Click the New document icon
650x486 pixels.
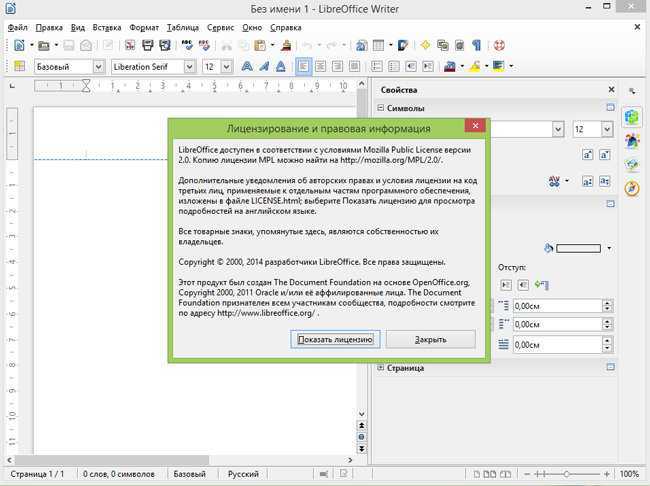(x=19, y=45)
